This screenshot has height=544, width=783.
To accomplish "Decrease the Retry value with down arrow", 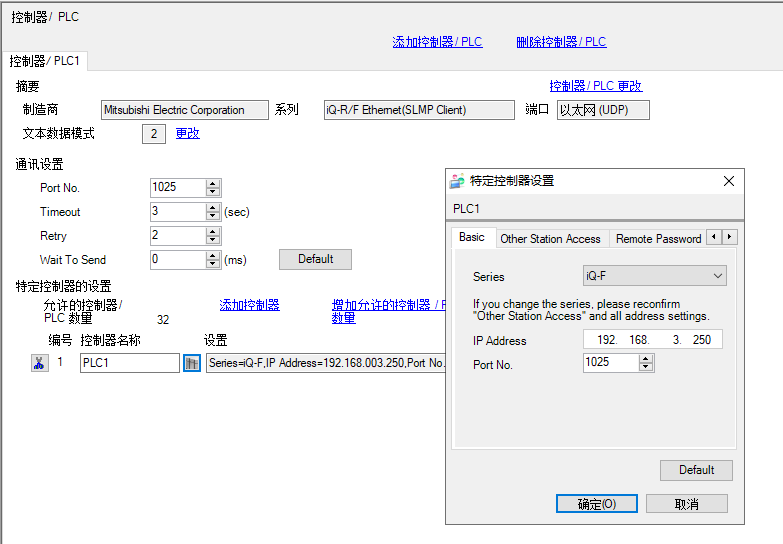I will 213,240.
